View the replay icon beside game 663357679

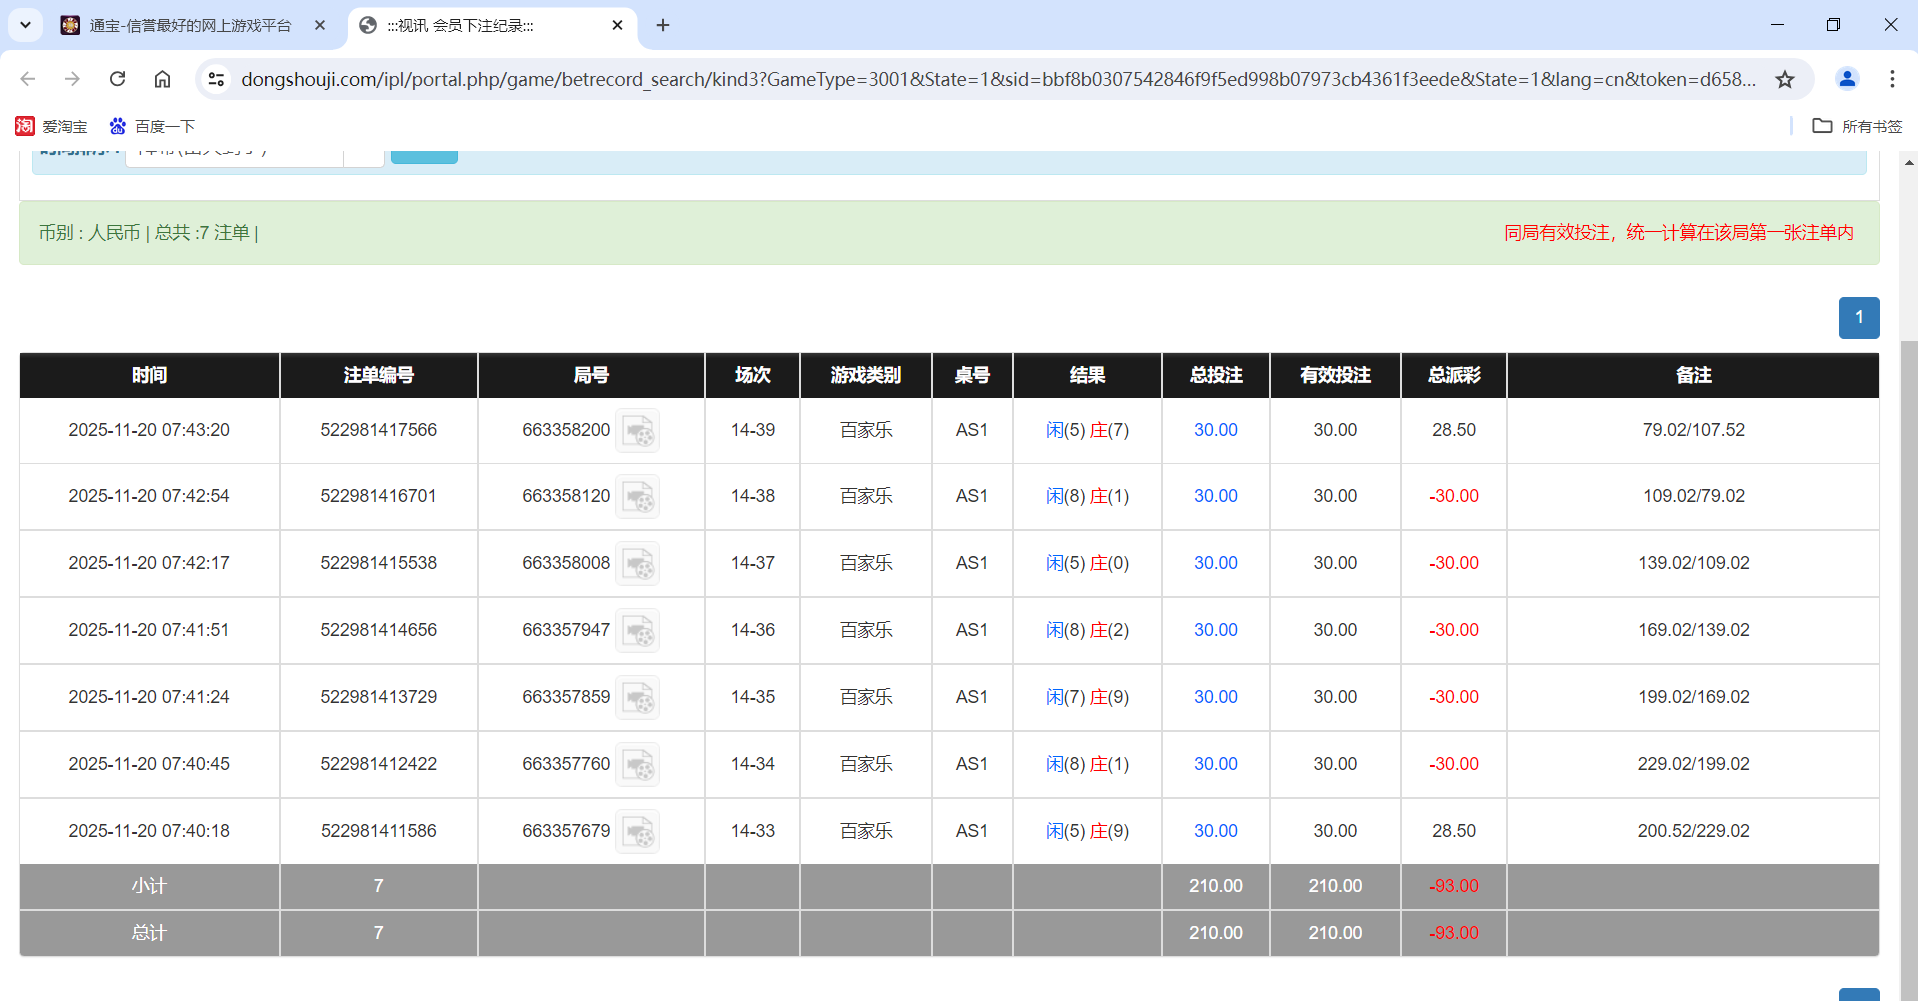(x=637, y=831)
